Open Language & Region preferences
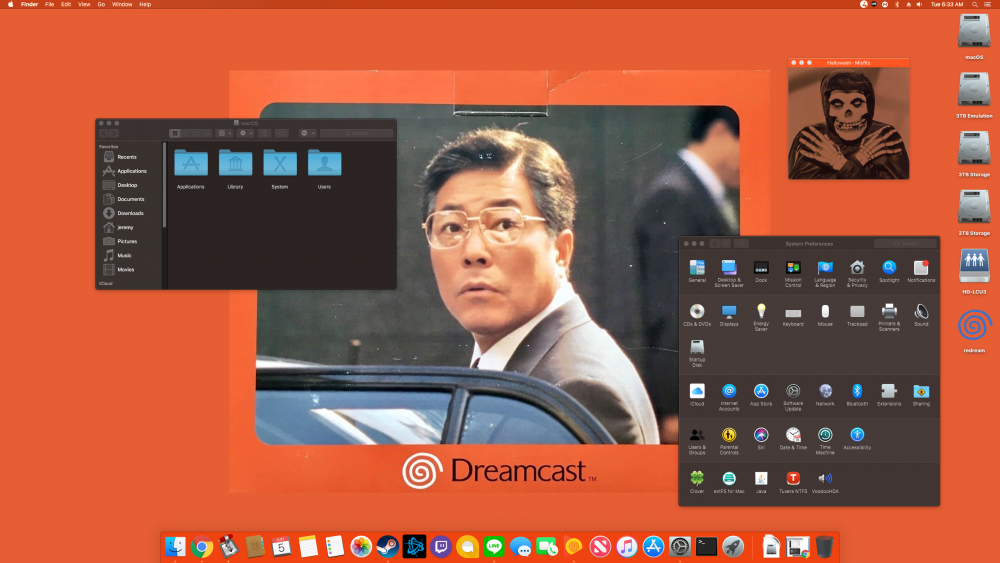This screenshot has height=563, width=1000. [825, 273]
